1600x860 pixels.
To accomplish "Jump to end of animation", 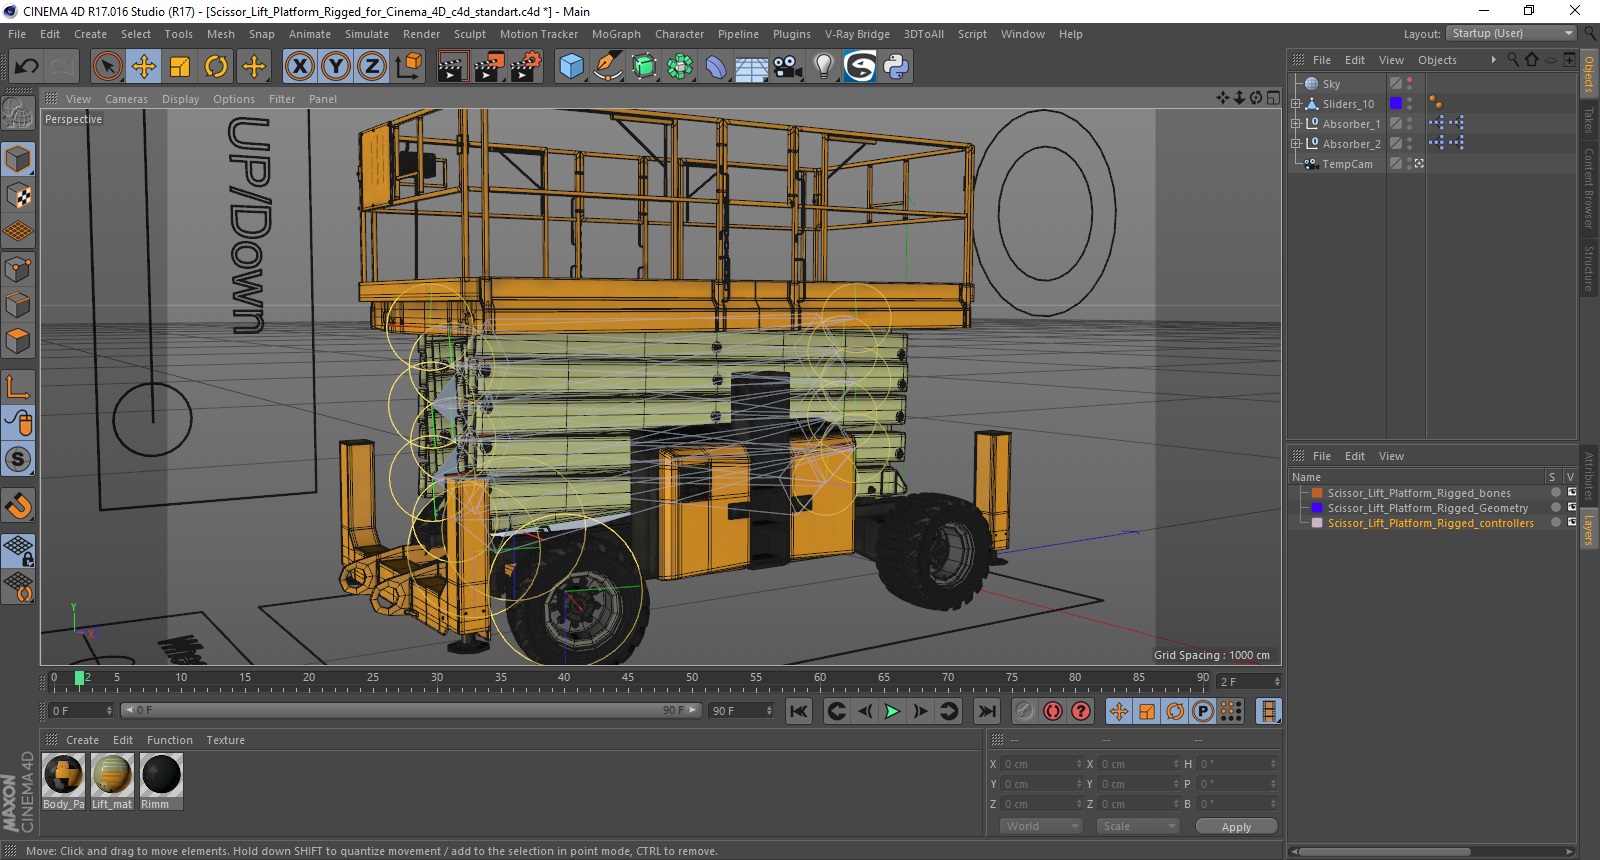I will pos(987,711).
